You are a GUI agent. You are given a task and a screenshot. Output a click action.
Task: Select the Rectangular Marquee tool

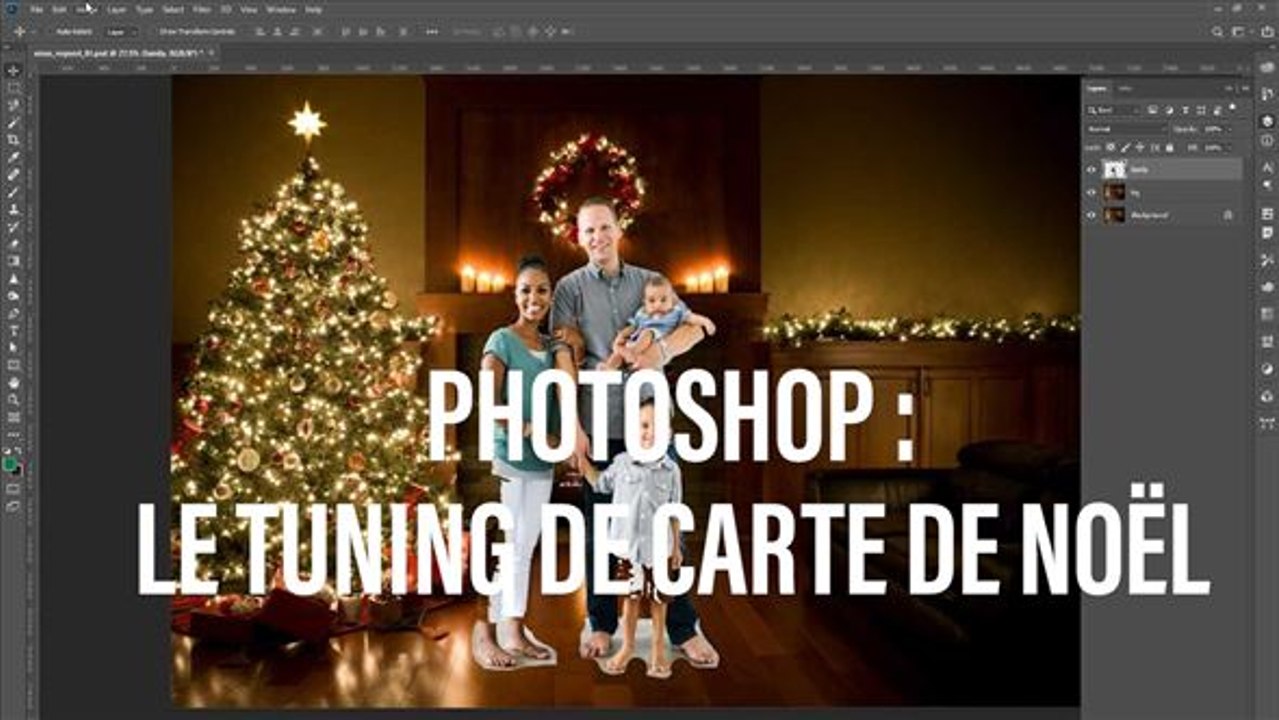(x=13, y=87)
